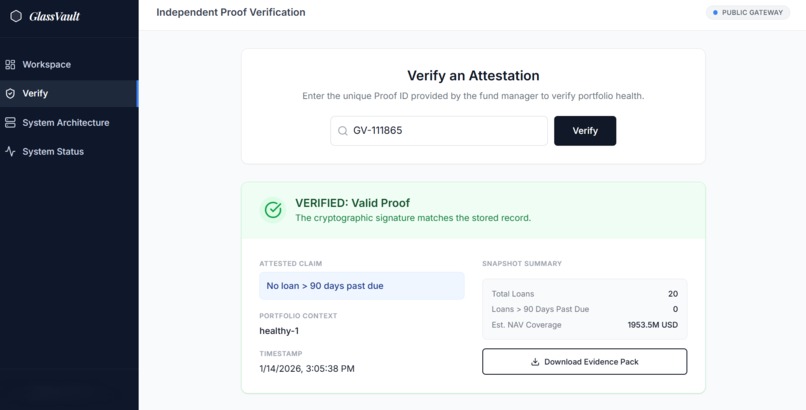Image resolution: width=806 pixels, height=410 pixels.
Task: Click the VERIFIED: Valid Proof heading
Action: pos(352,203)
